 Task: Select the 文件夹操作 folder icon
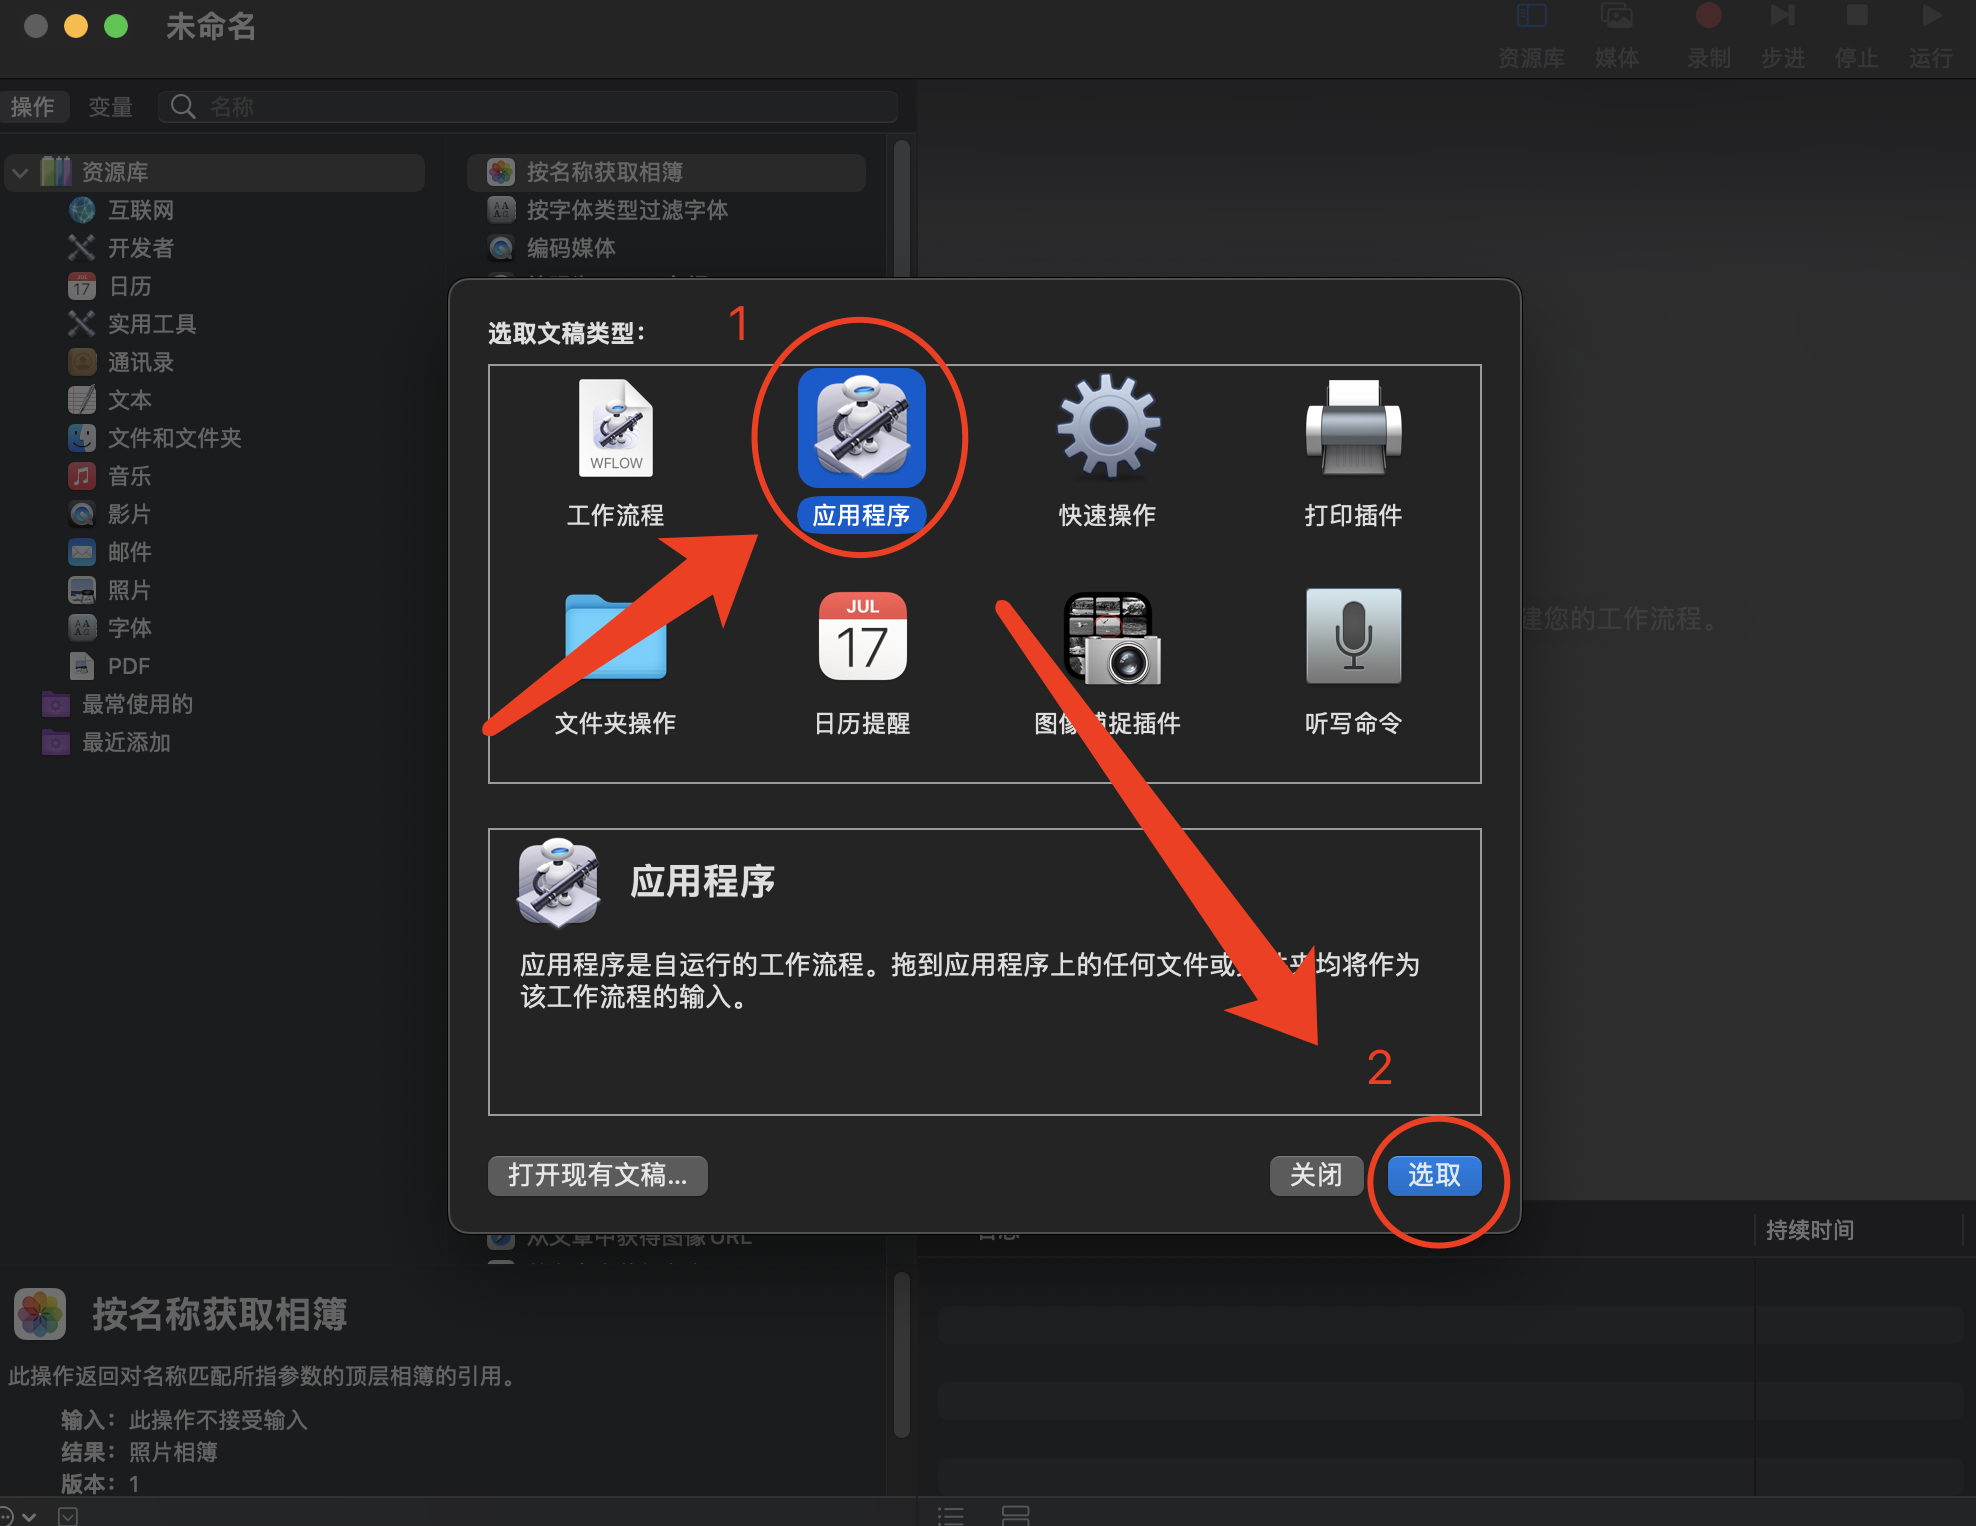point(615,638)
